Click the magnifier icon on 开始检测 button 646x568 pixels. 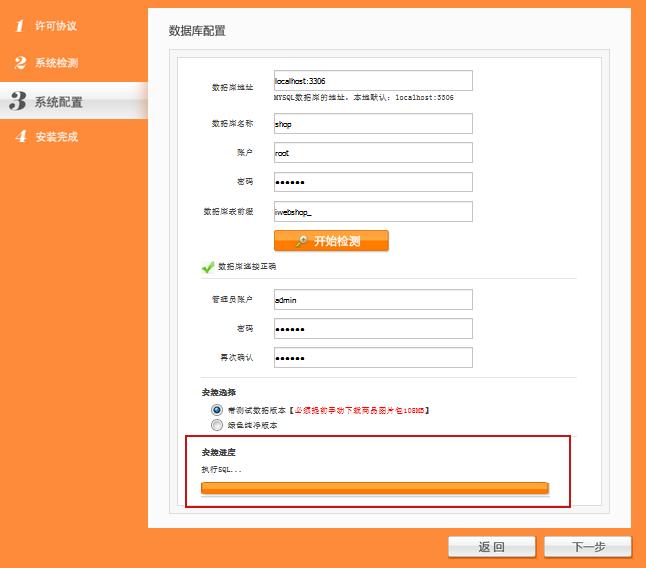pos(302,241)
